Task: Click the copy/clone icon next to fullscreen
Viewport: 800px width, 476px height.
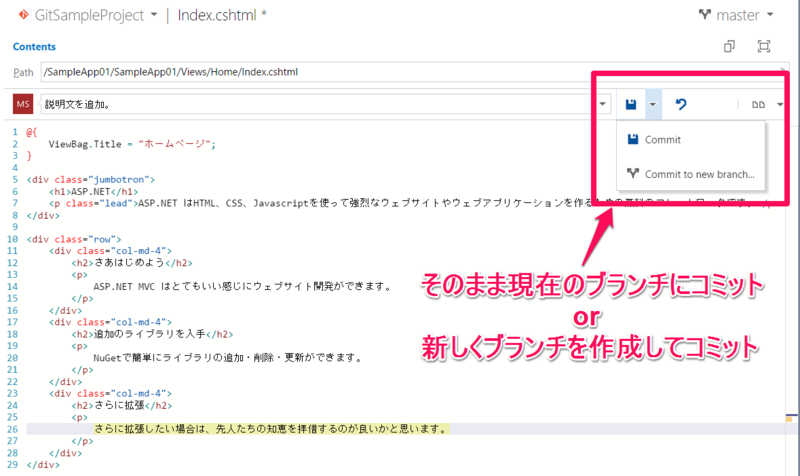Action: pos(729,46)
